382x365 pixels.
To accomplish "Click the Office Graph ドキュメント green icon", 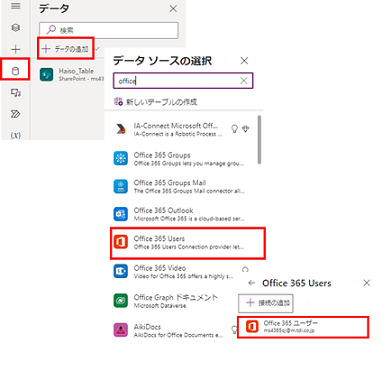I will (120, 301).
